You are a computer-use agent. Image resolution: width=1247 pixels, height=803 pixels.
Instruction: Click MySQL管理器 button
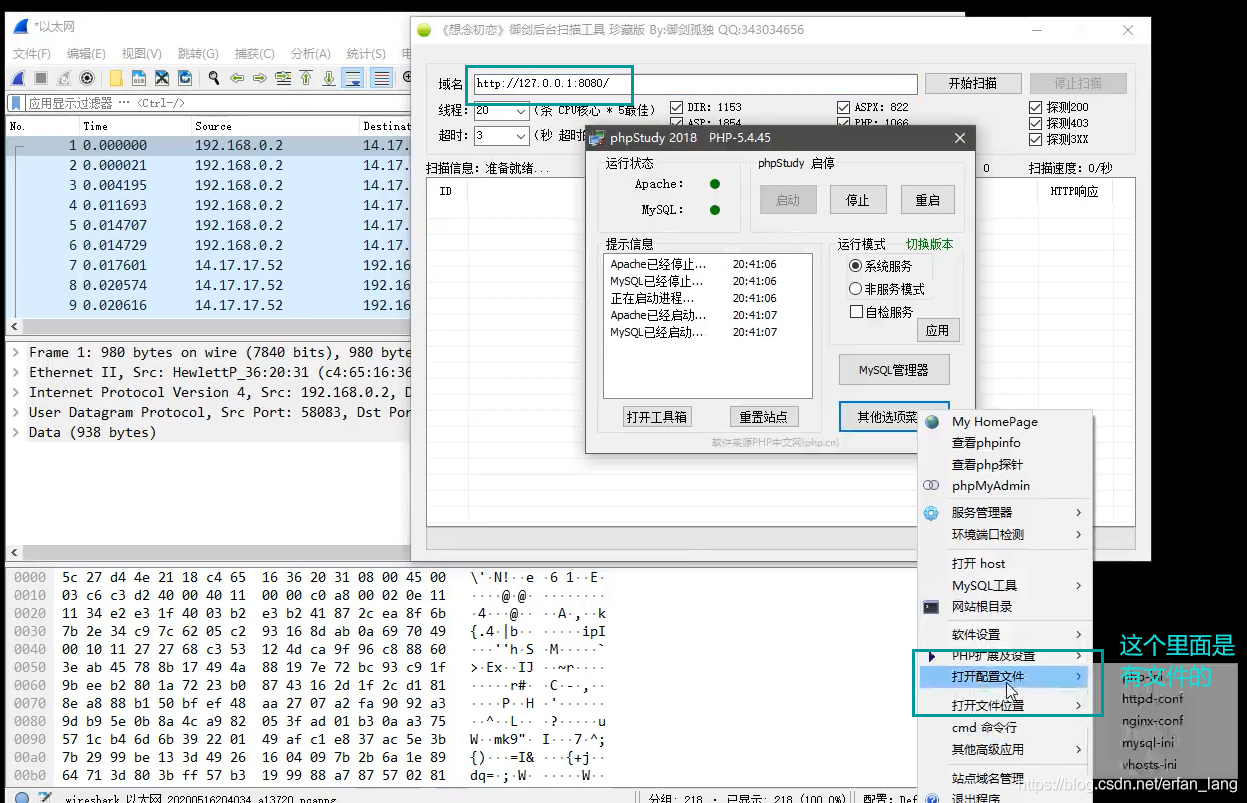coord(894,370)
